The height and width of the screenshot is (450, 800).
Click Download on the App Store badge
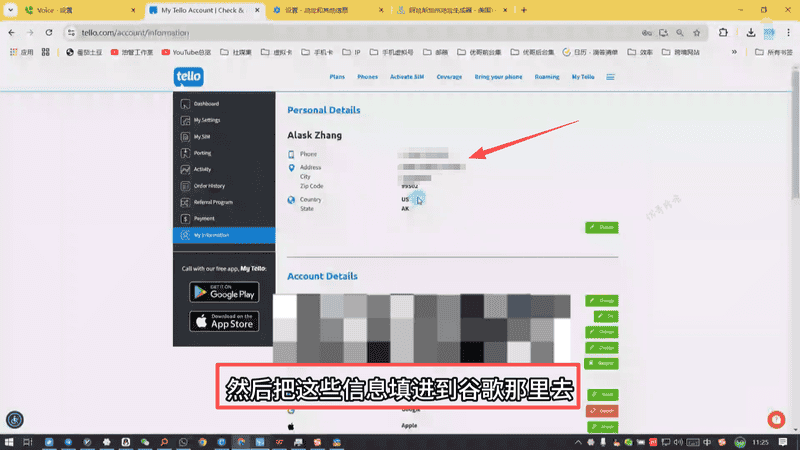tap(224, 321)
